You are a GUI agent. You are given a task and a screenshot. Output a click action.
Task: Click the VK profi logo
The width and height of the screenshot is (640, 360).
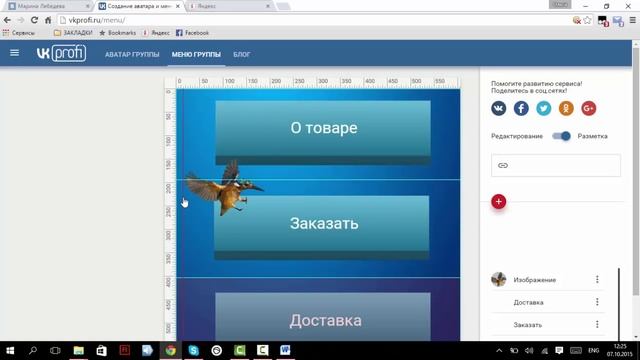coord(61,53)
